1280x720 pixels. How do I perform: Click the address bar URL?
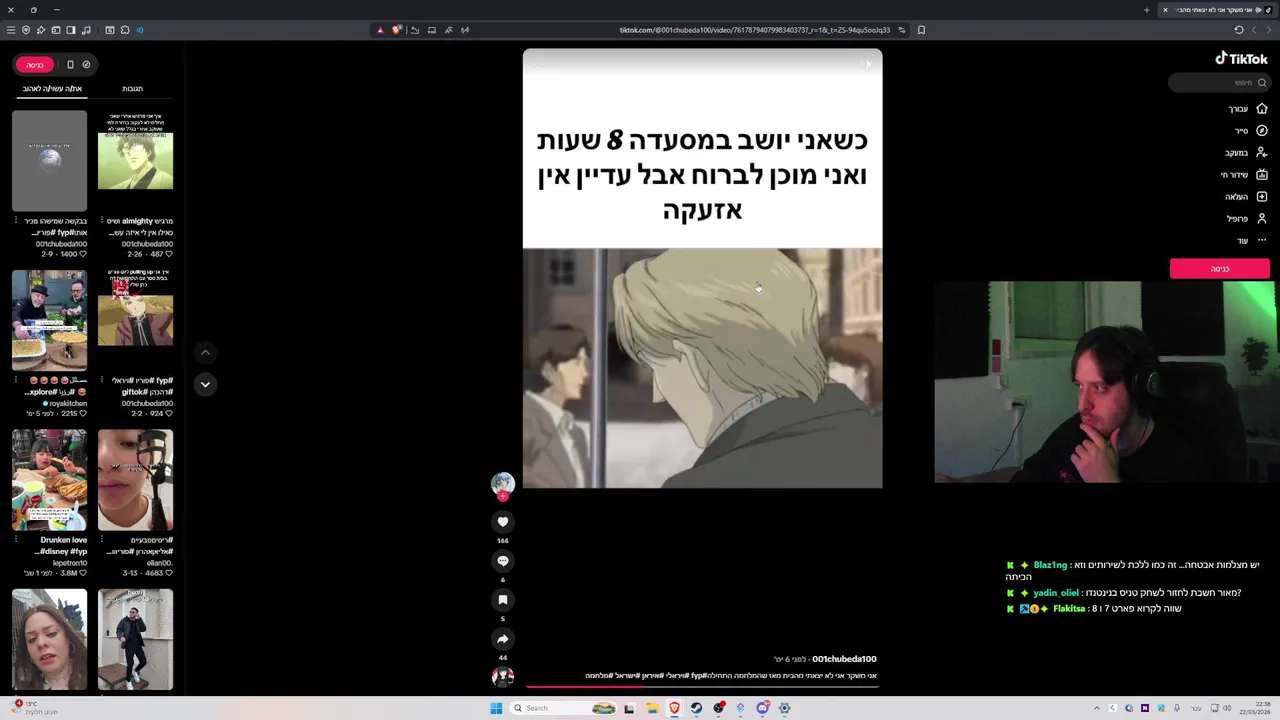coord(754,30)
